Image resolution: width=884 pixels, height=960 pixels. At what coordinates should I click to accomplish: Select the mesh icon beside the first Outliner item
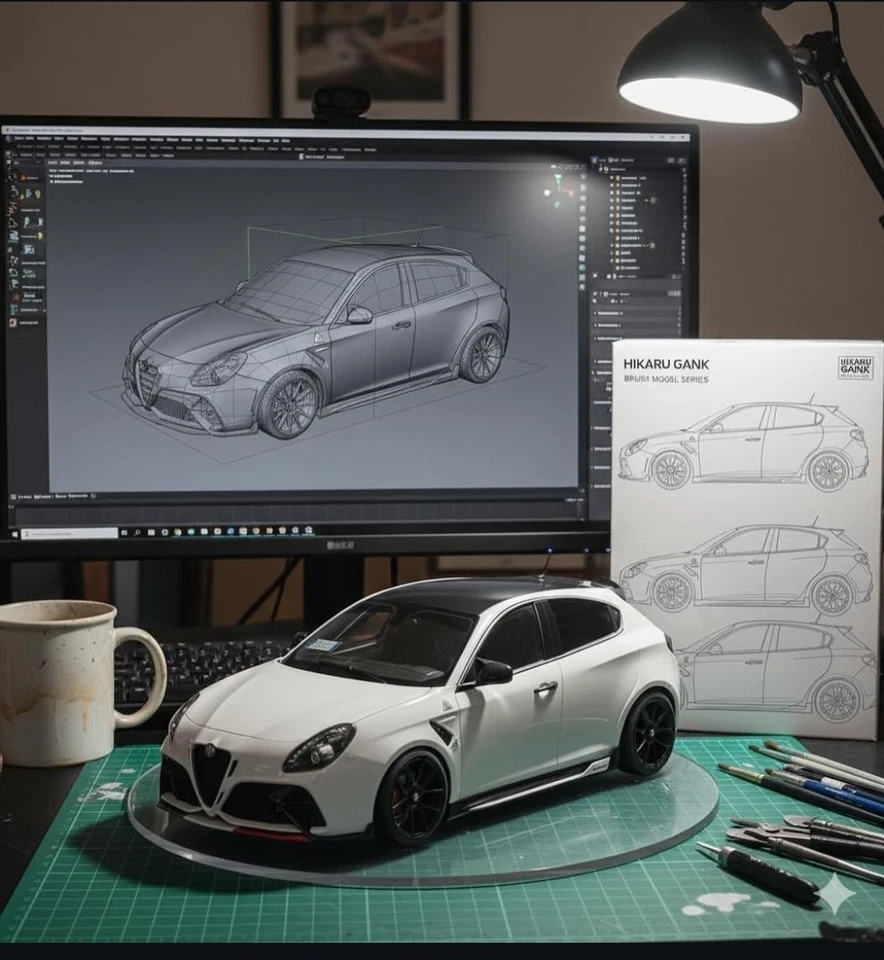(618, 179)
